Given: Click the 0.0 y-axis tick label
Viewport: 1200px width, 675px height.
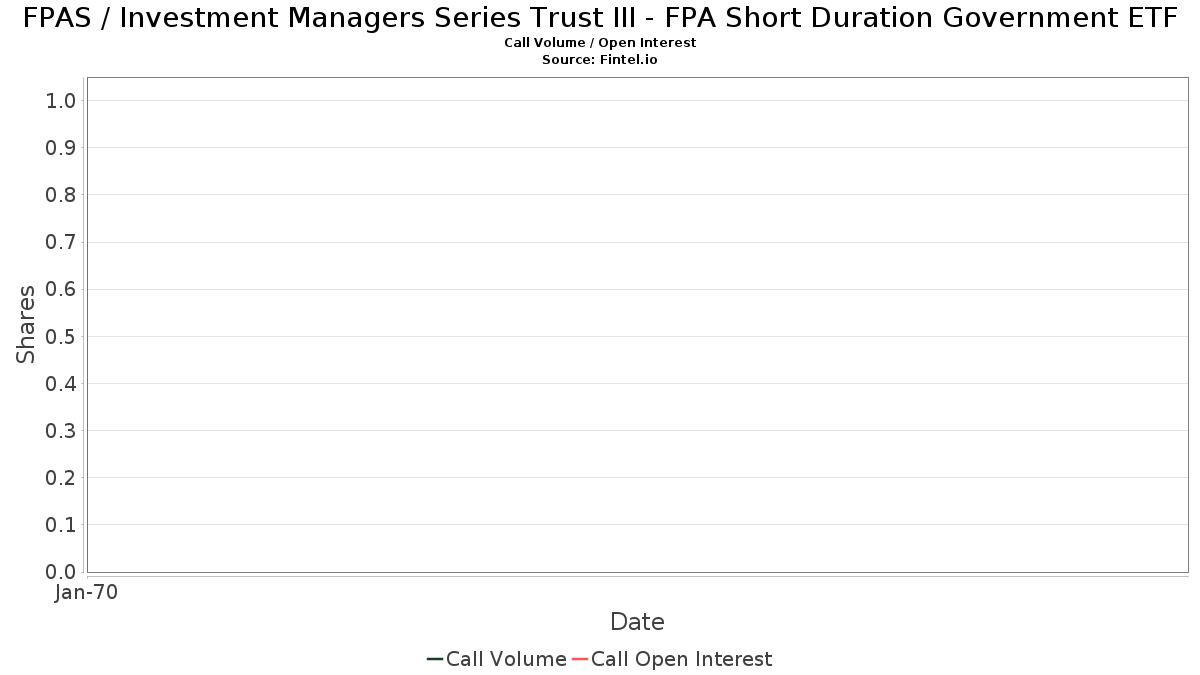Looking at the screenshot, I should [x=61, y=572].
